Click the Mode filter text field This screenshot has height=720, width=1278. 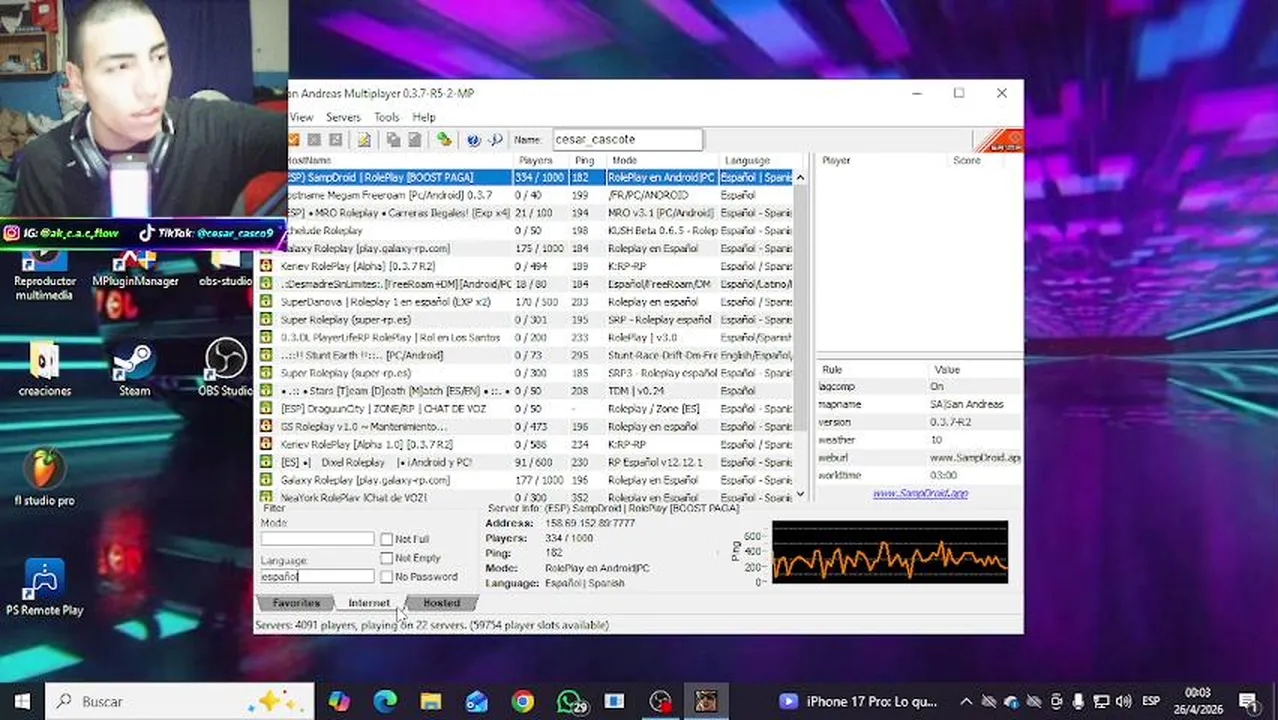[317, 539]
